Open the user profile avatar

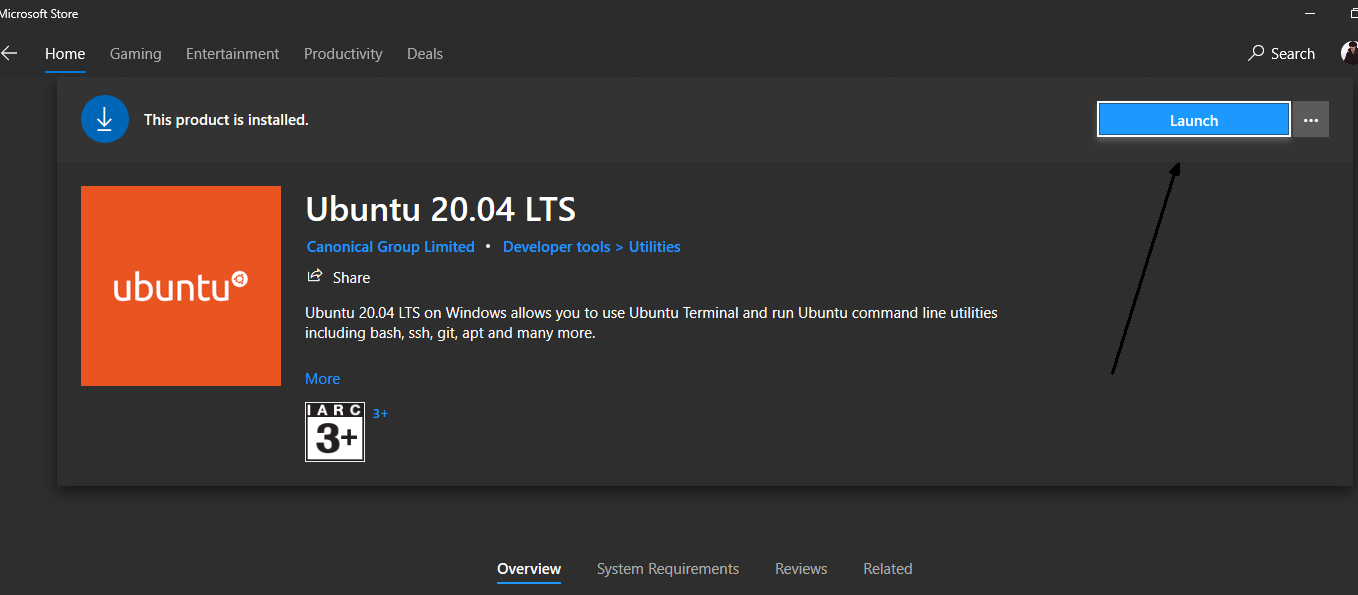coord(1350,53)
